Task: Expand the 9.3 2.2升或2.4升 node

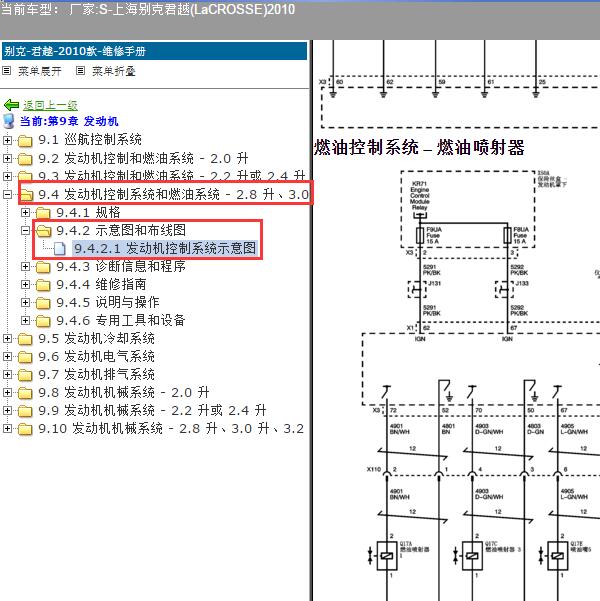Action: point(7,176)
